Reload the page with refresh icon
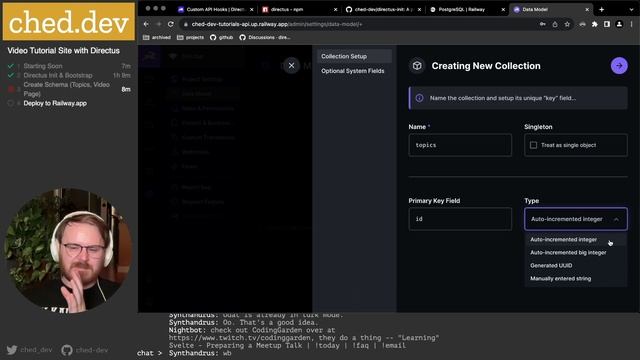The width and height of the screenshot is (640, 360). click(x=171, y=24)
